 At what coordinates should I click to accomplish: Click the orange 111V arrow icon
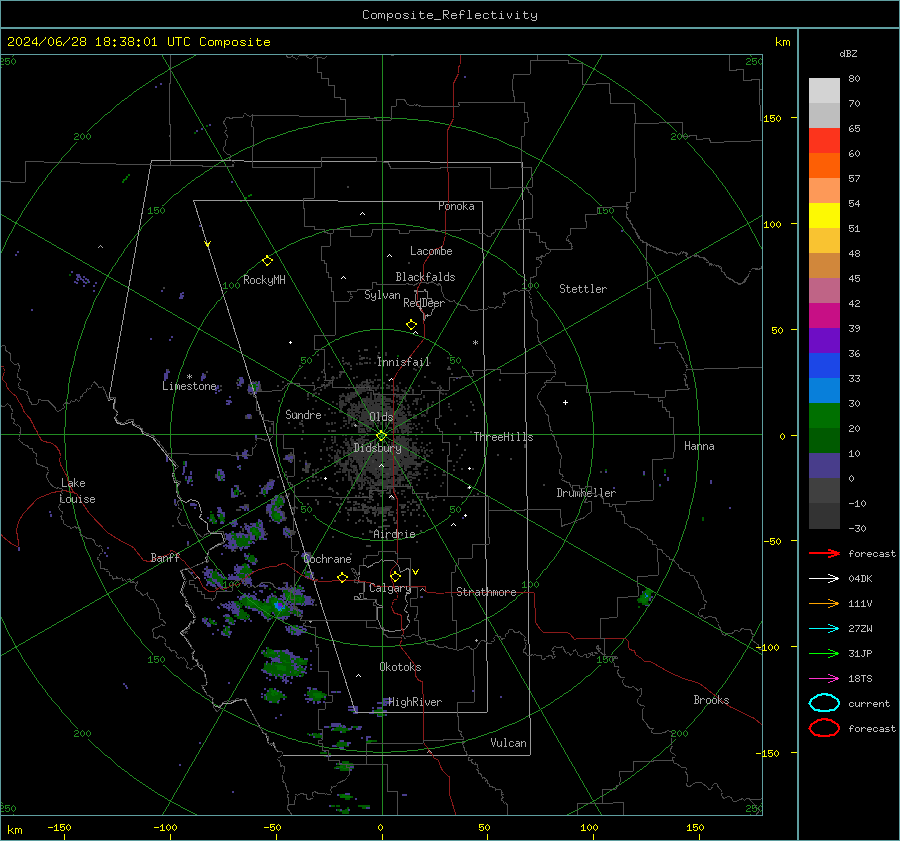point(824,603)
